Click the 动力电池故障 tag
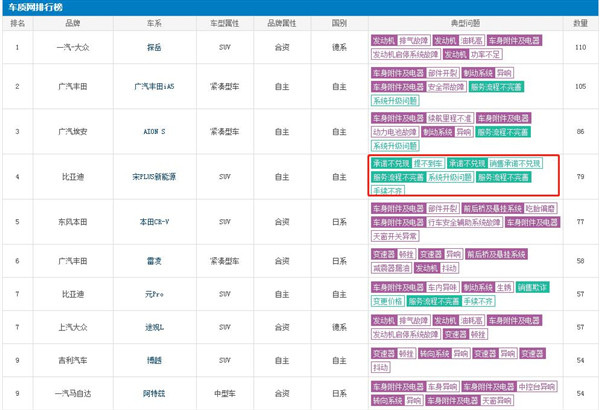 395,132
